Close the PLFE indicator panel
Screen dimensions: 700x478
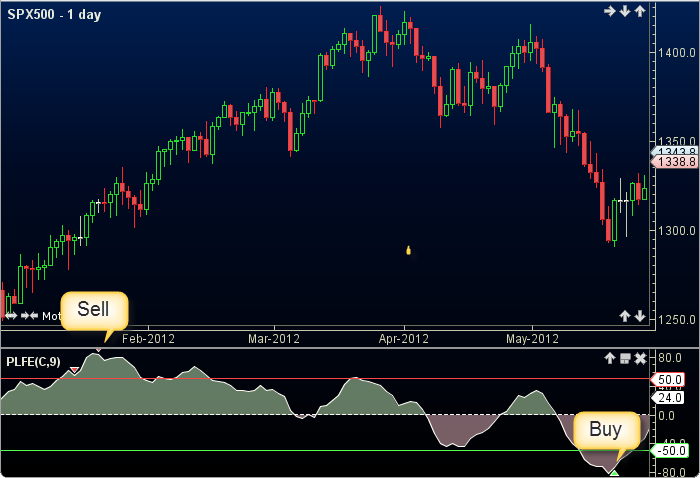click(640, 358)
